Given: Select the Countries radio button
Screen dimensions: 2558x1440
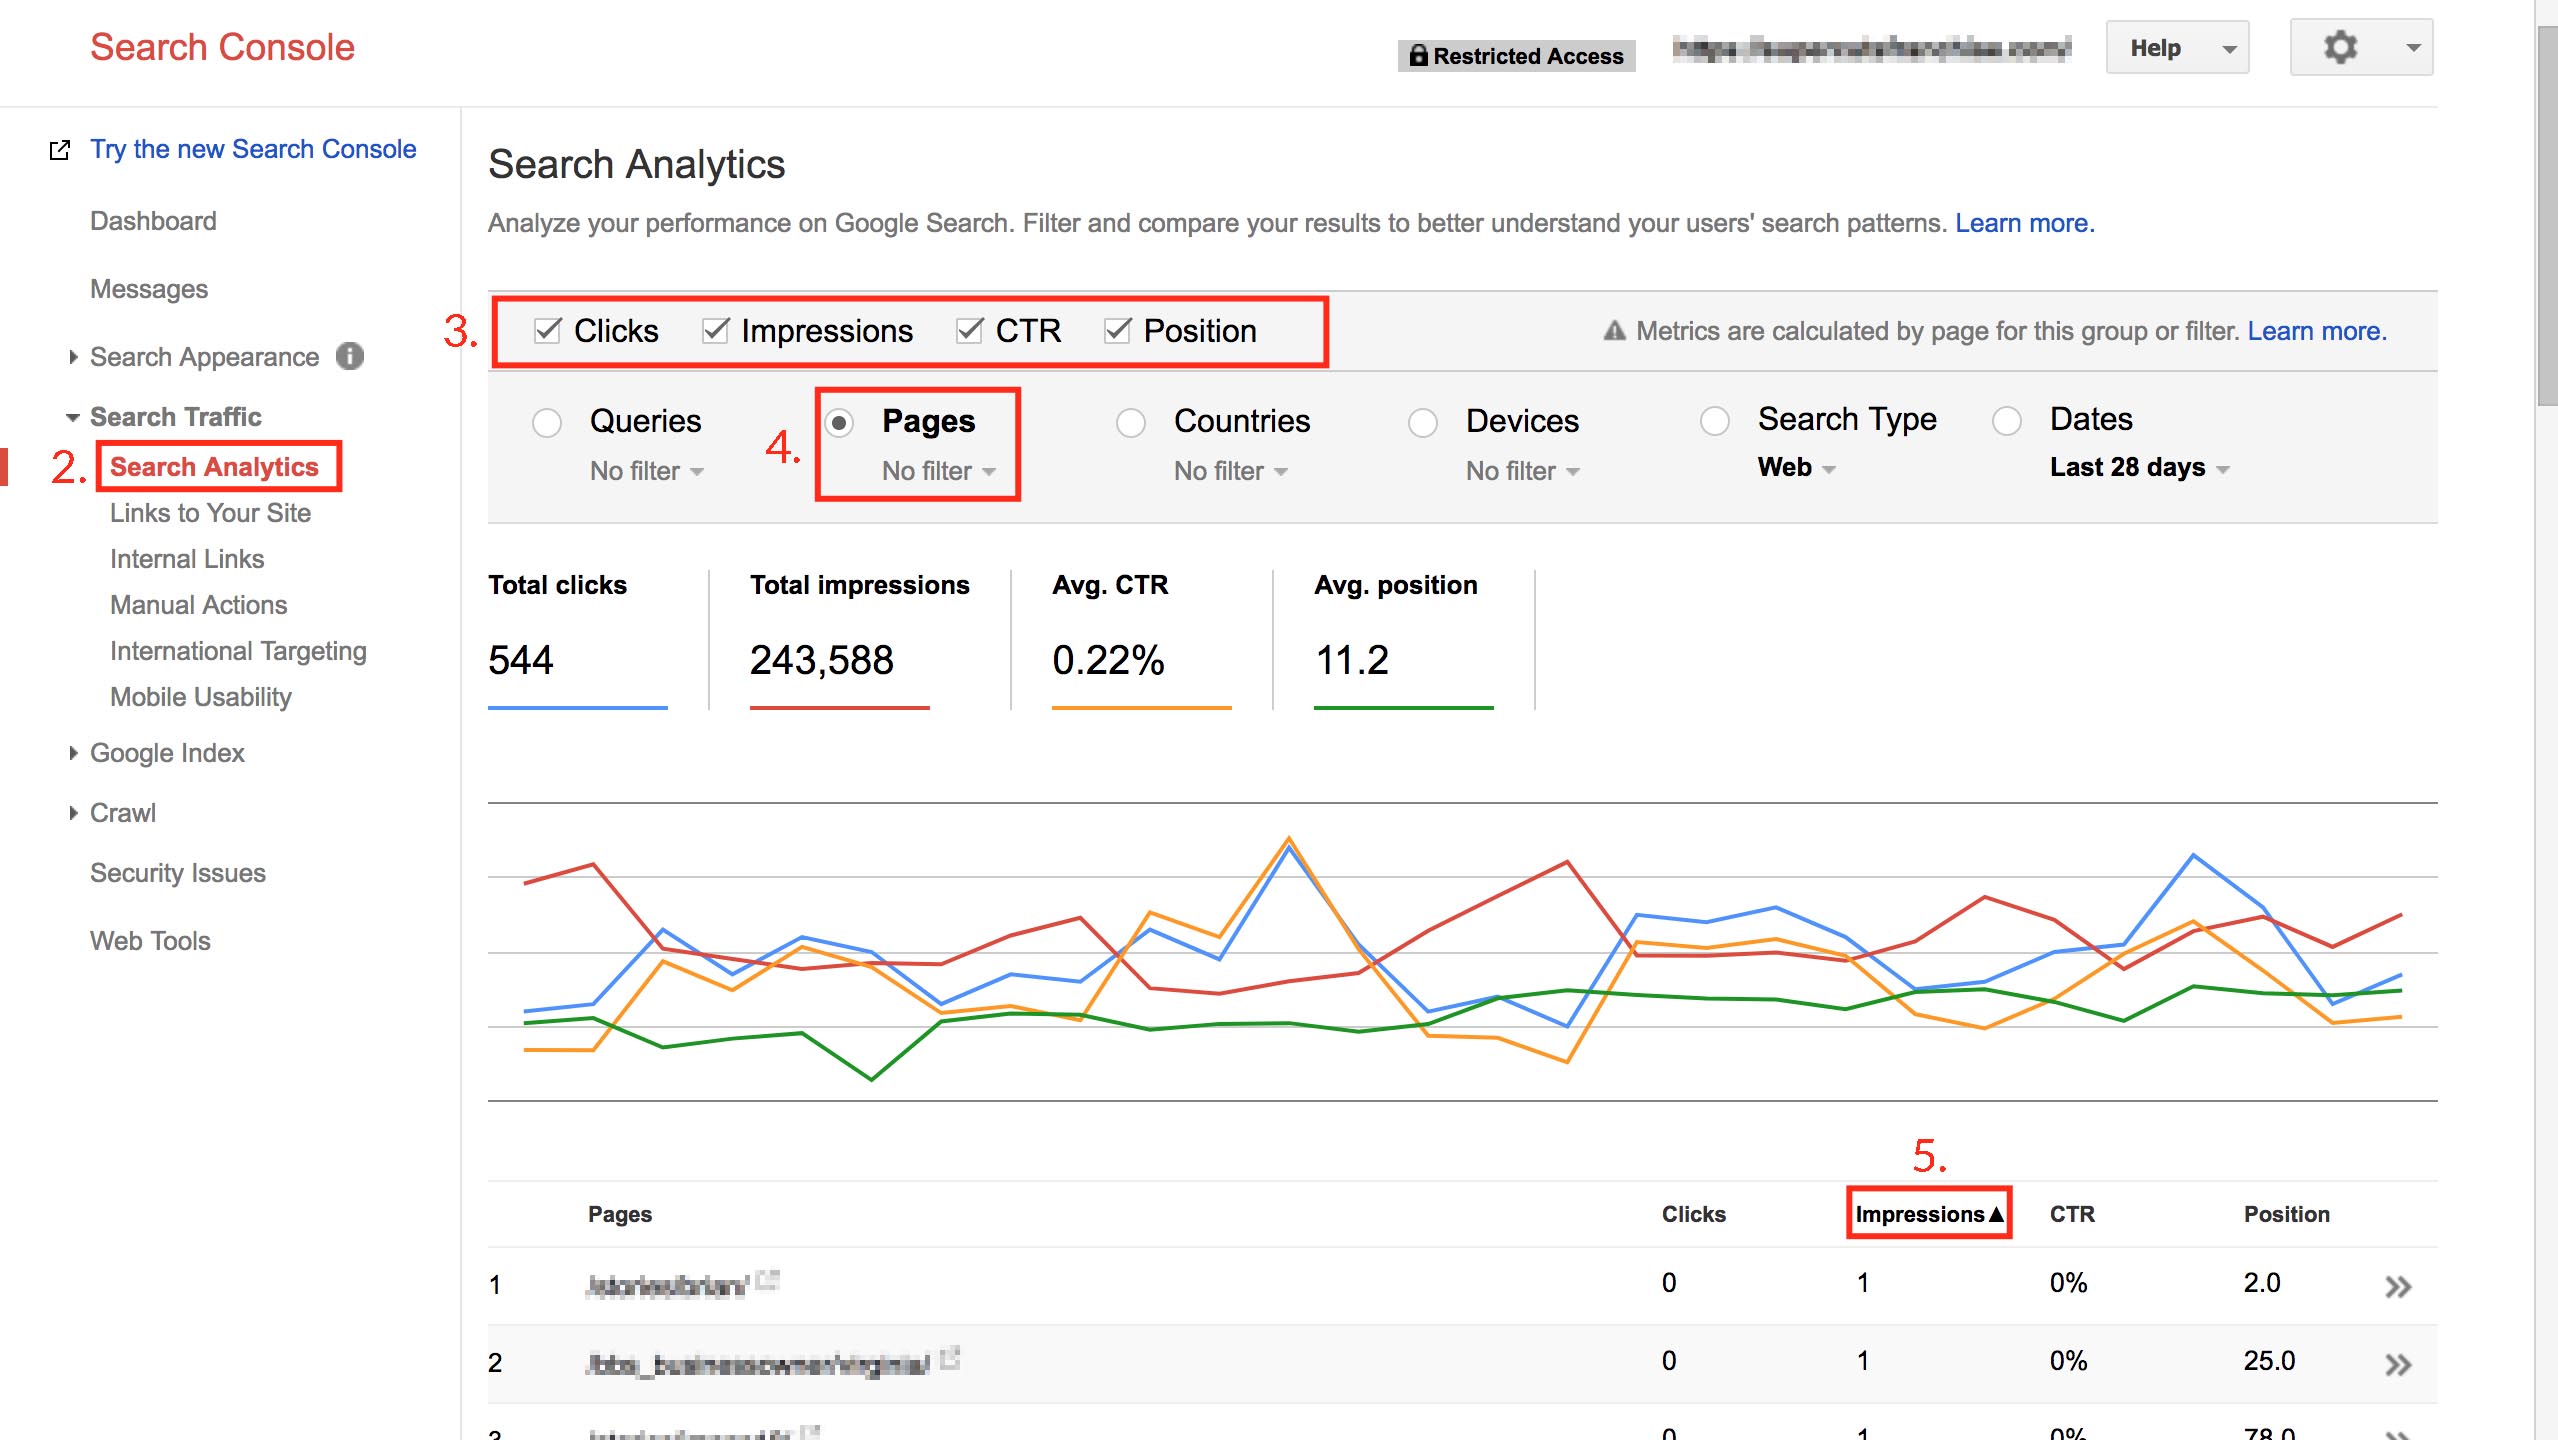Looking at the screenshot, I should click(1131, 423).
